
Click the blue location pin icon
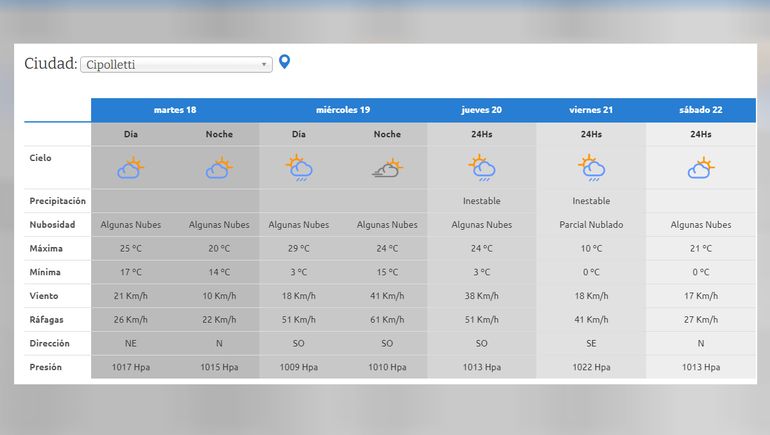click(x=285, y=62)
